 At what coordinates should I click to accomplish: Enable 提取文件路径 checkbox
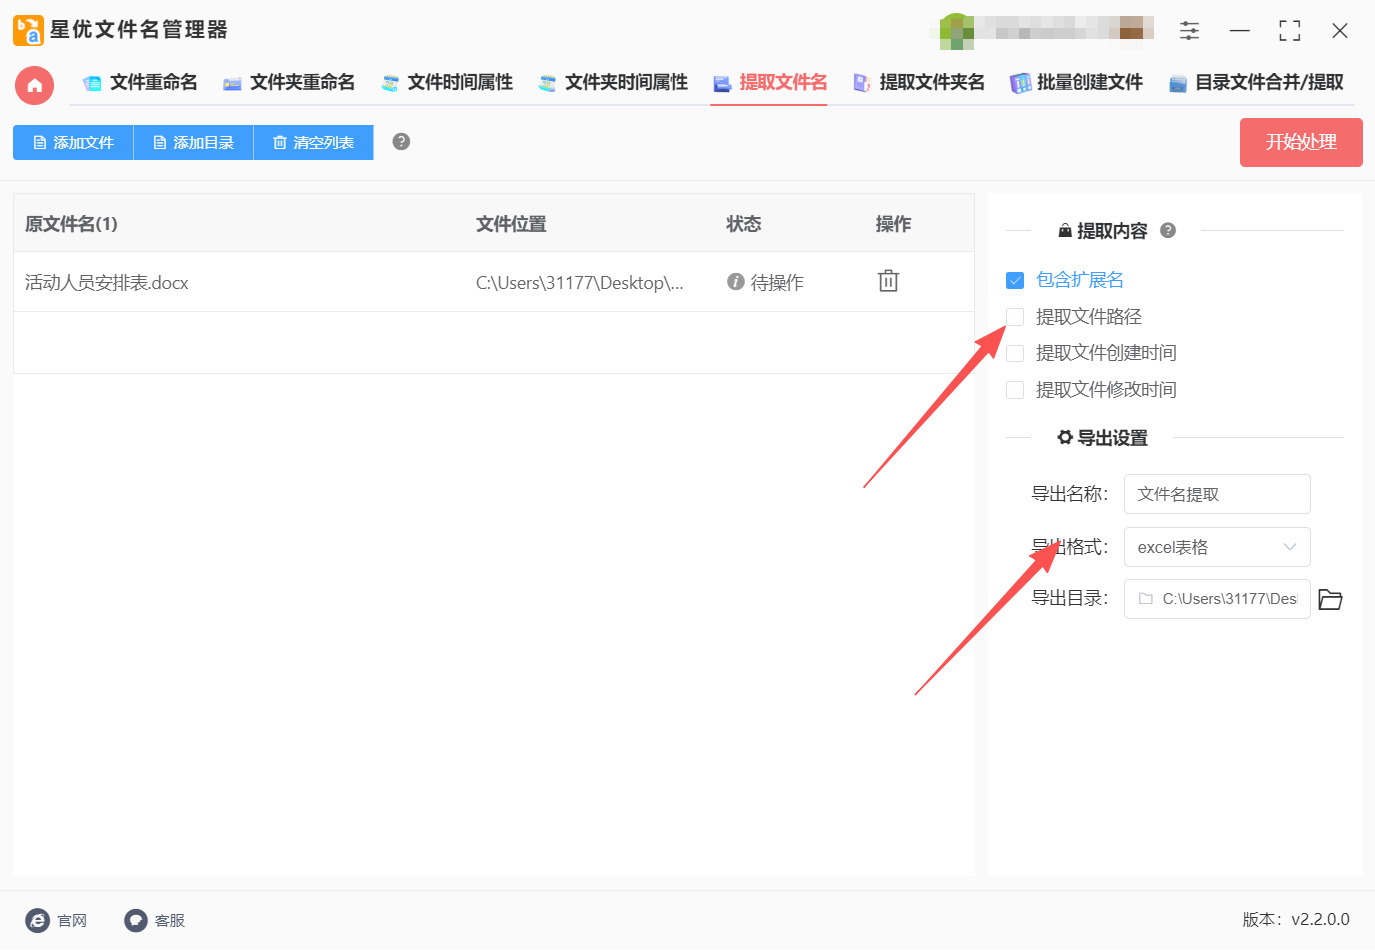(1015, 317)
